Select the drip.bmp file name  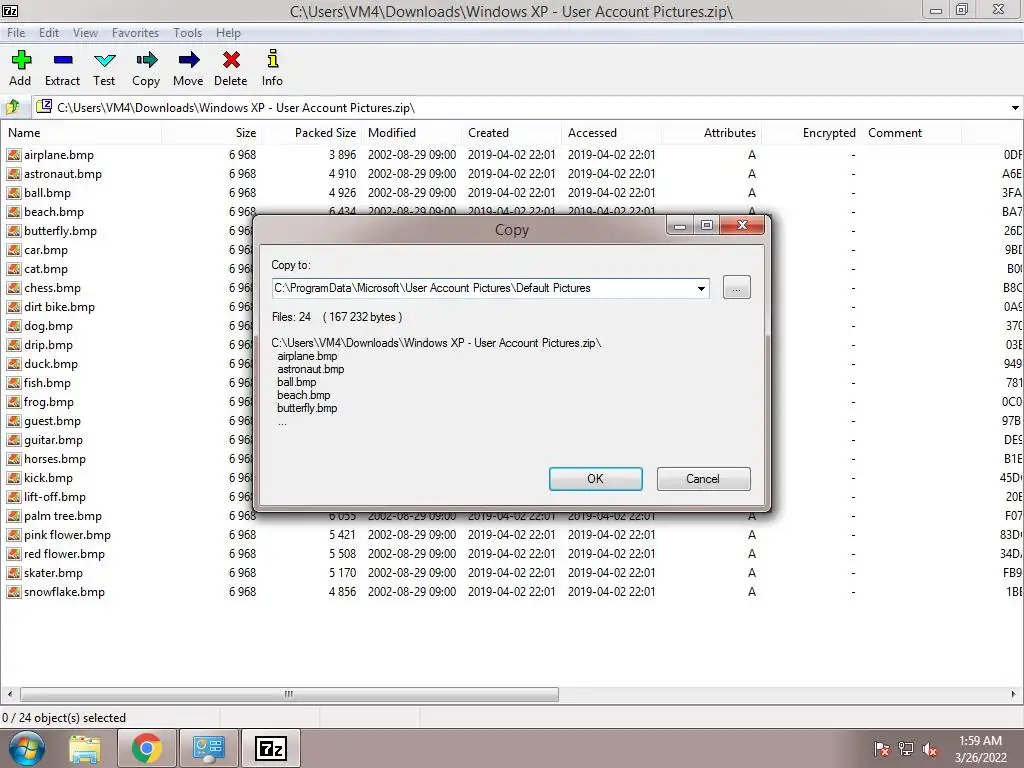coord(48,345)
